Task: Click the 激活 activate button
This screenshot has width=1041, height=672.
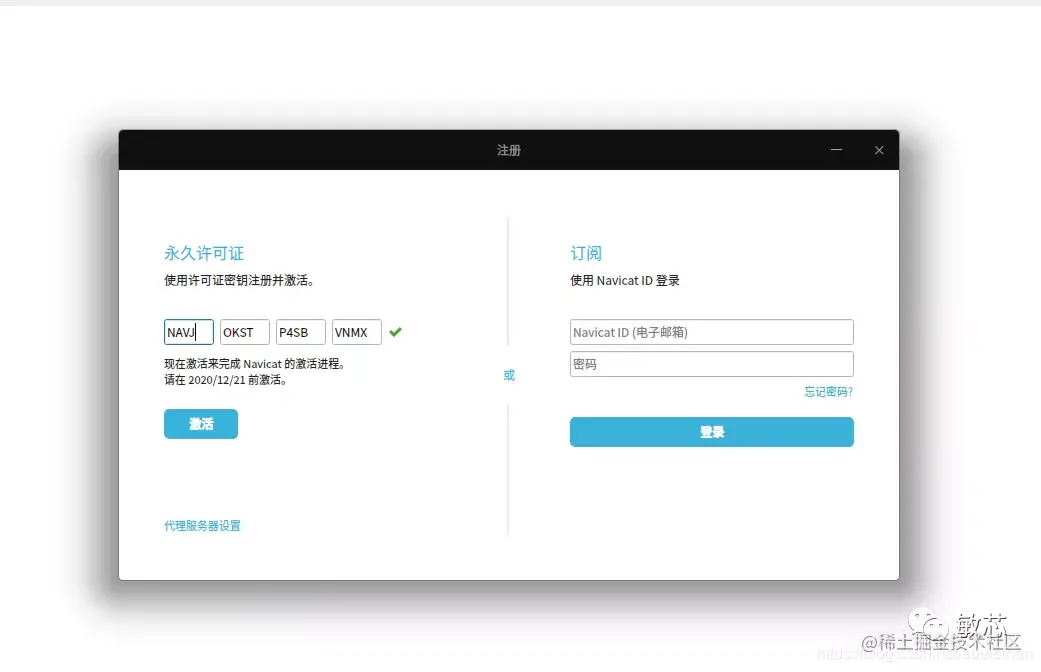Action: 200,424
